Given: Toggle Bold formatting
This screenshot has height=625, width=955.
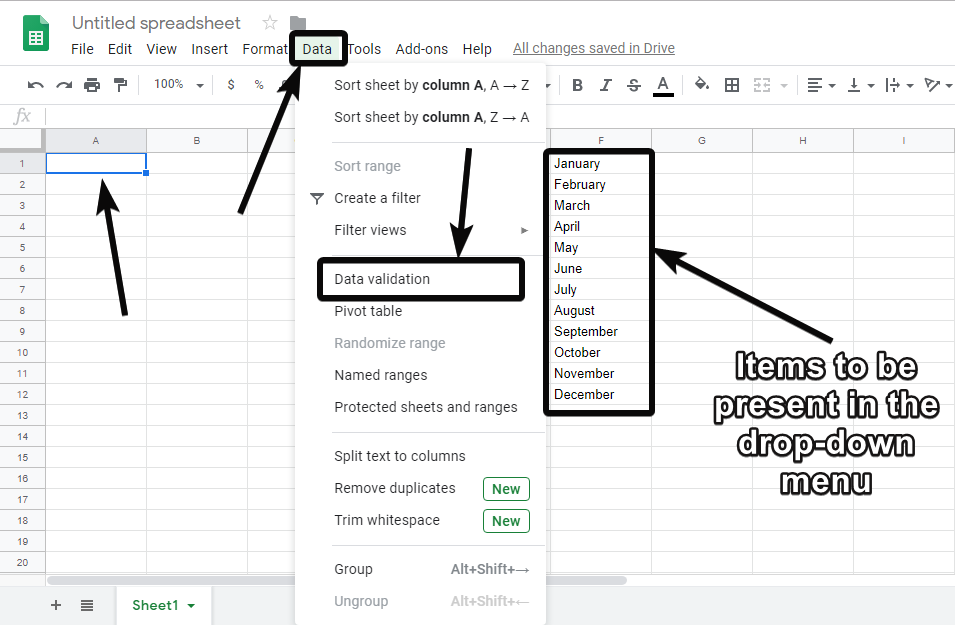Looking at the screenshot, I should point(577,85).
